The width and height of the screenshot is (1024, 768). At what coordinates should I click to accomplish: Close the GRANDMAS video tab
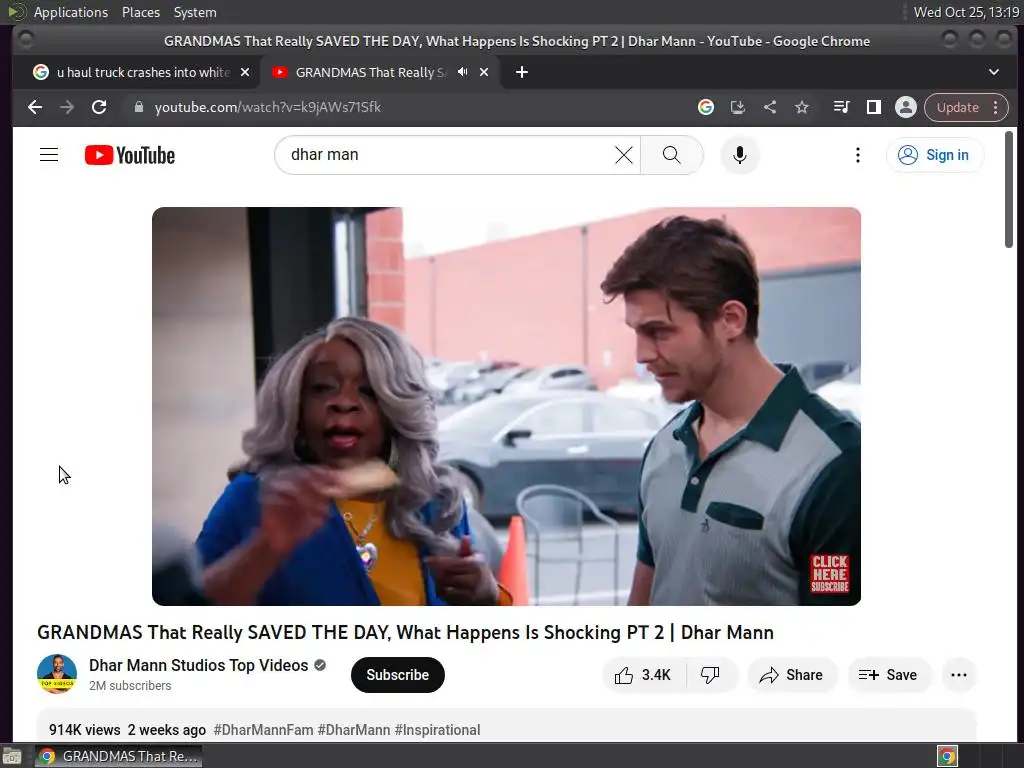pos(484,72)
